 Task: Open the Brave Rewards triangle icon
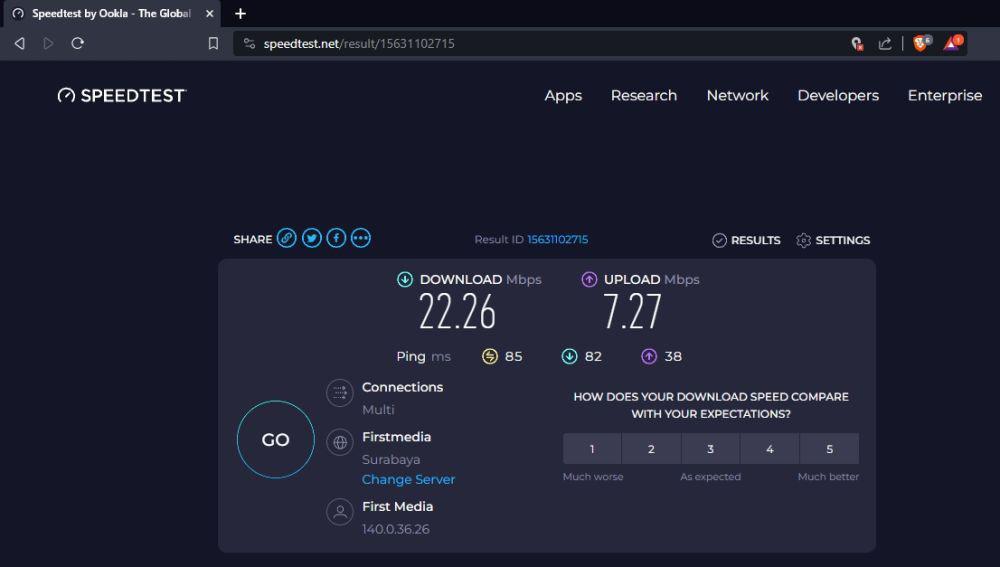coord(953,43)
